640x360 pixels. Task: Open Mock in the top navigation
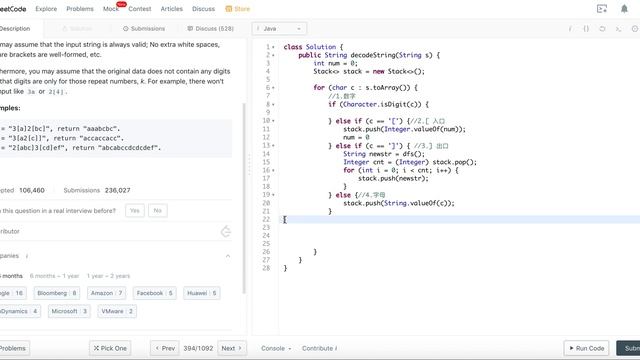(111, 9)
